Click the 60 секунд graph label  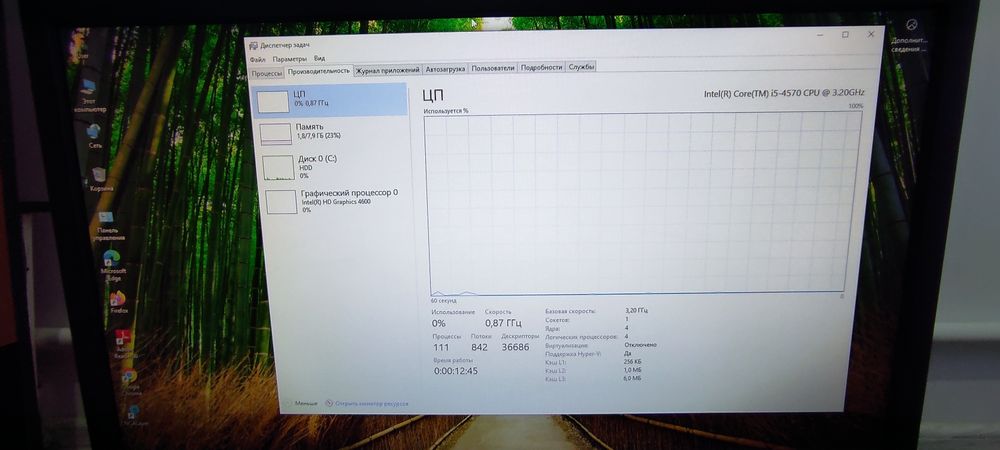(443, 300)
